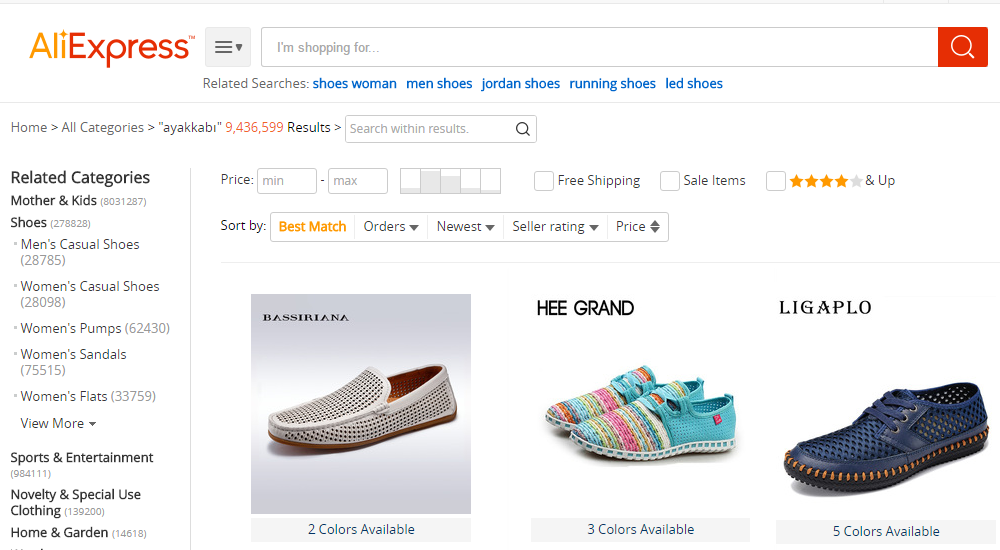Viewport: 1000px width, 550px height.
Task: Open the categories hamburger menu button
Action: pyautogui.click(x=228, y=47)
